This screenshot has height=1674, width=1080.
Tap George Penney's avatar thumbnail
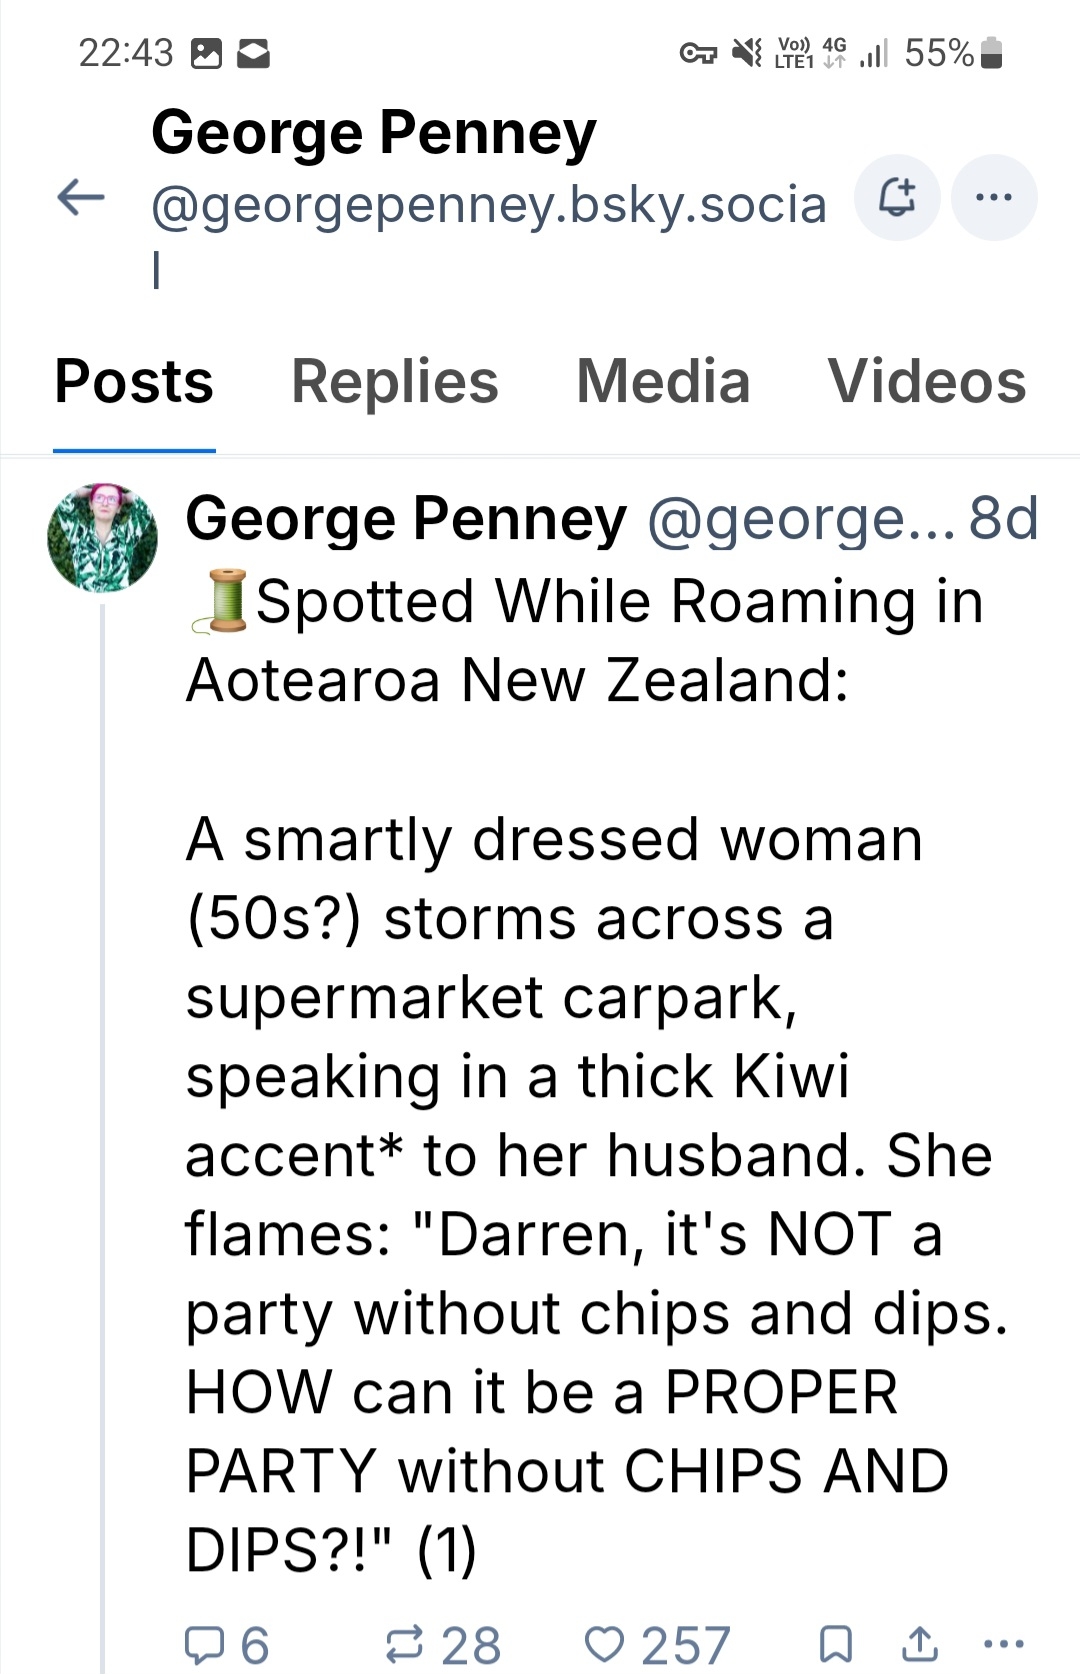click(x=102, y=538)
